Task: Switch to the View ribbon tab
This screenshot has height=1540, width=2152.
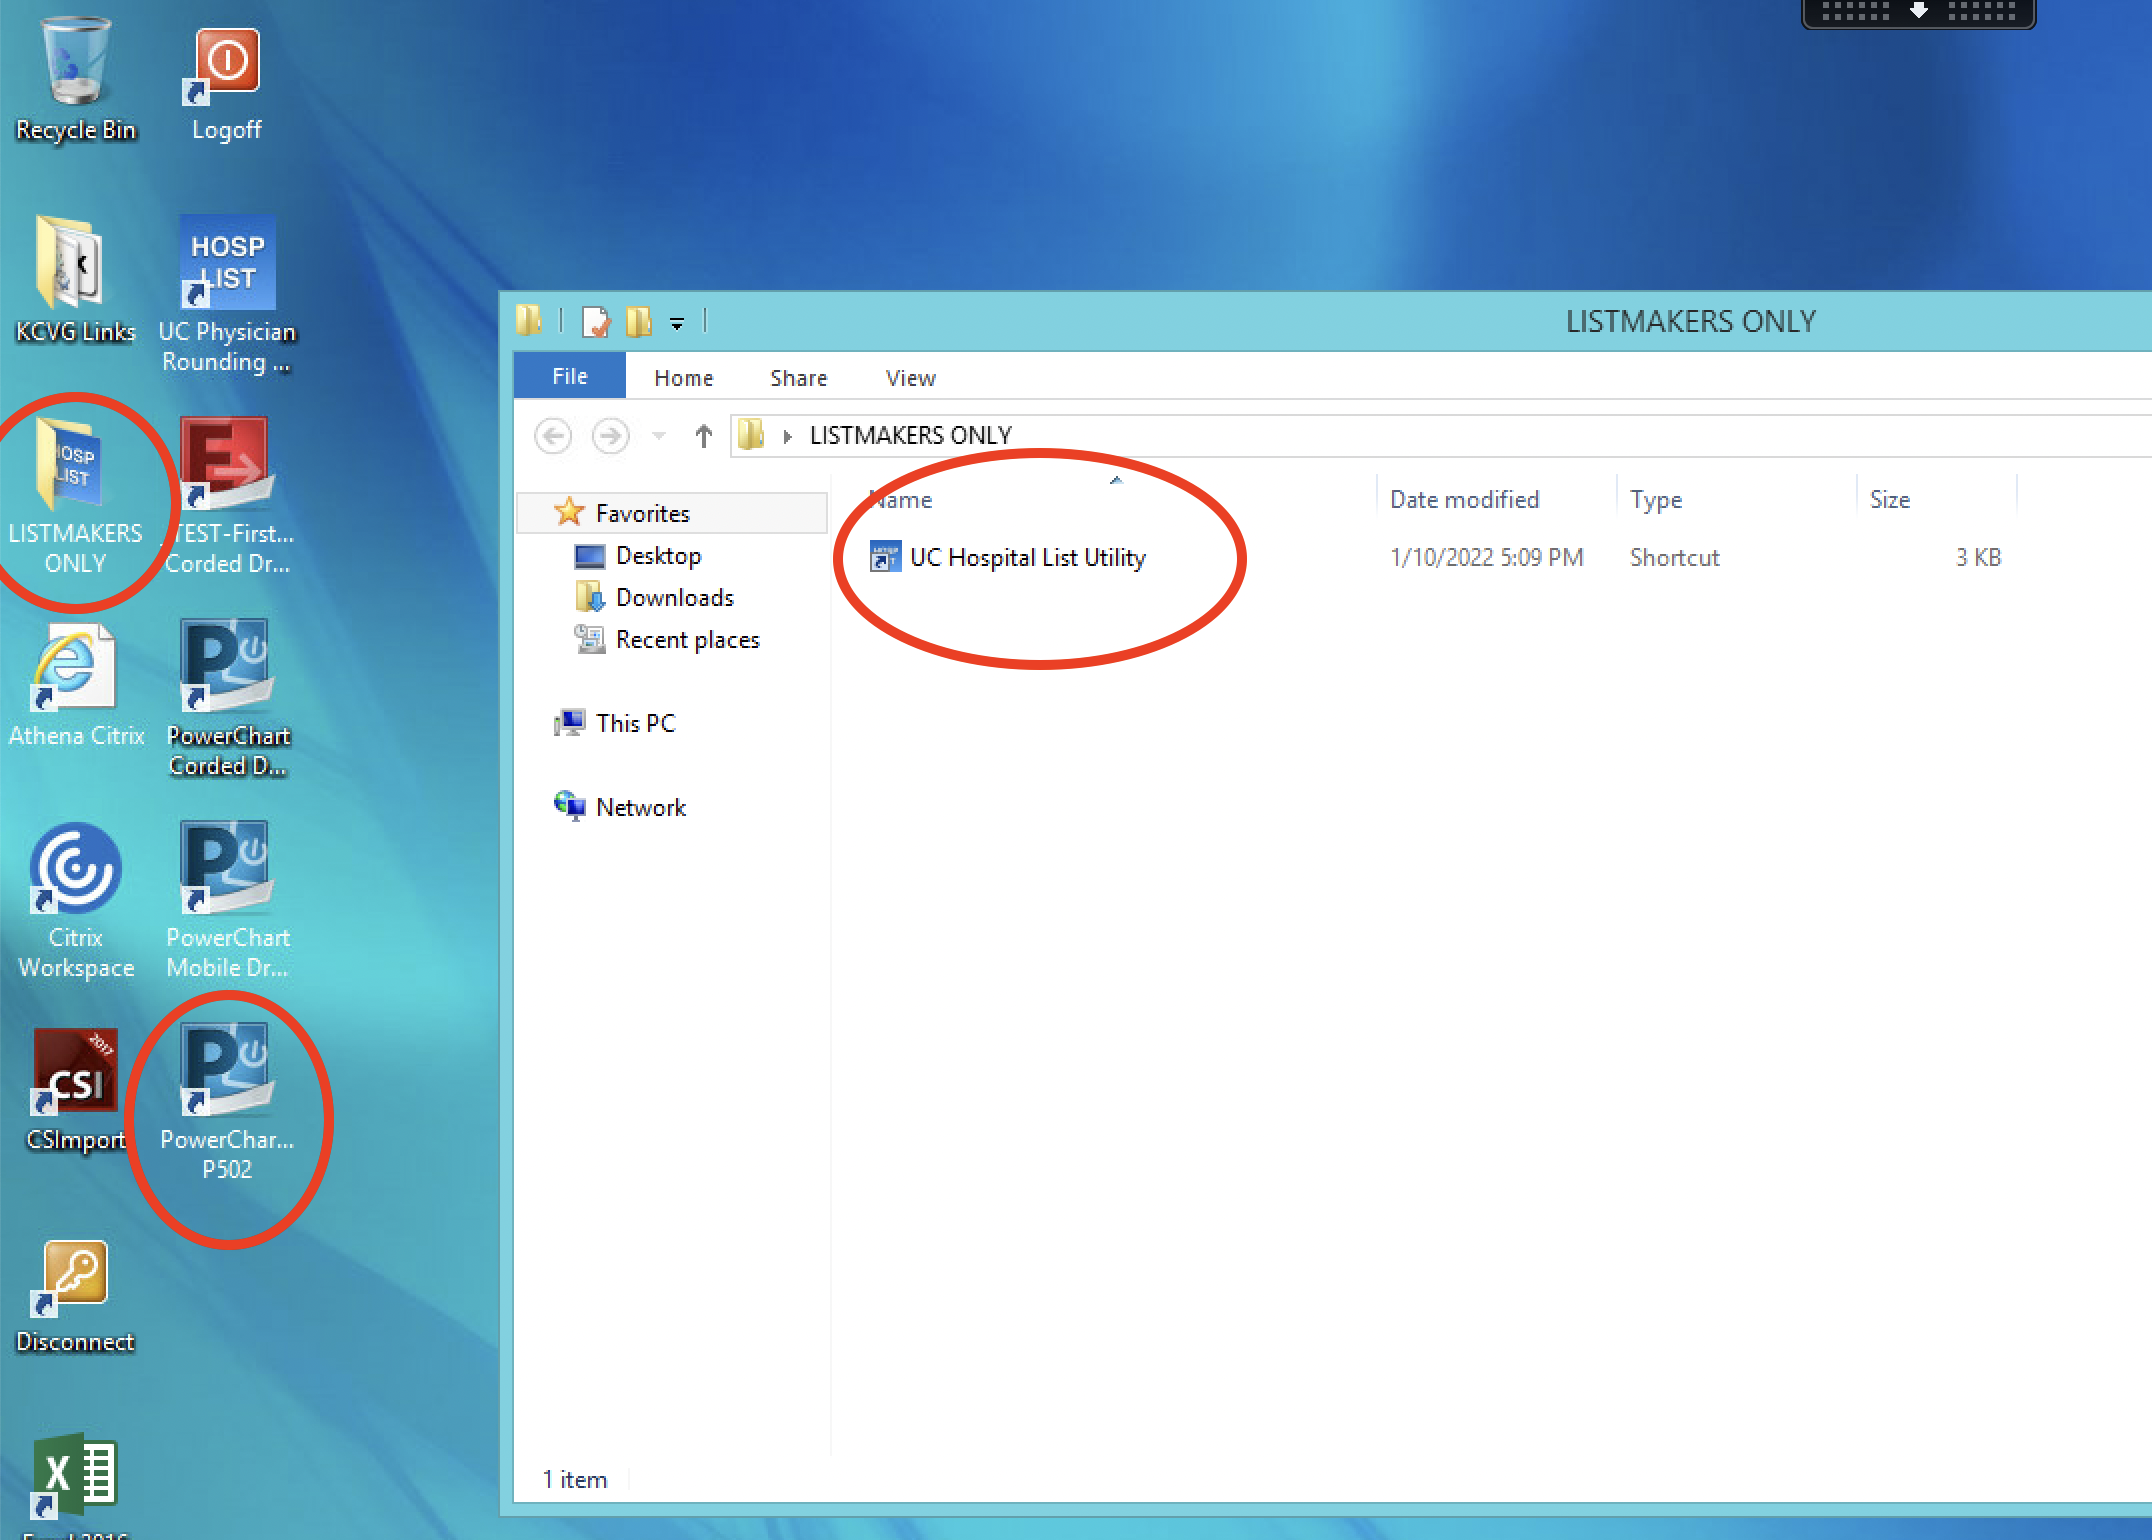Action: 910,378
